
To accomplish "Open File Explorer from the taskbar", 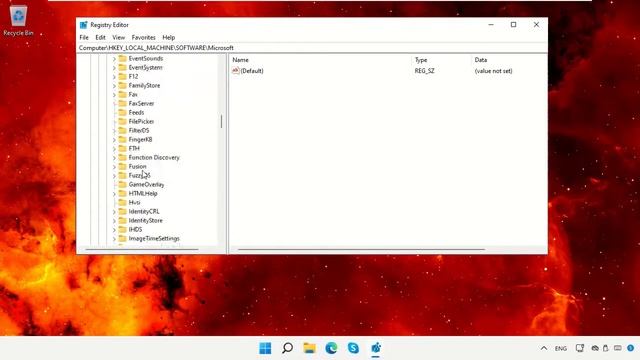I will point(309,348).
